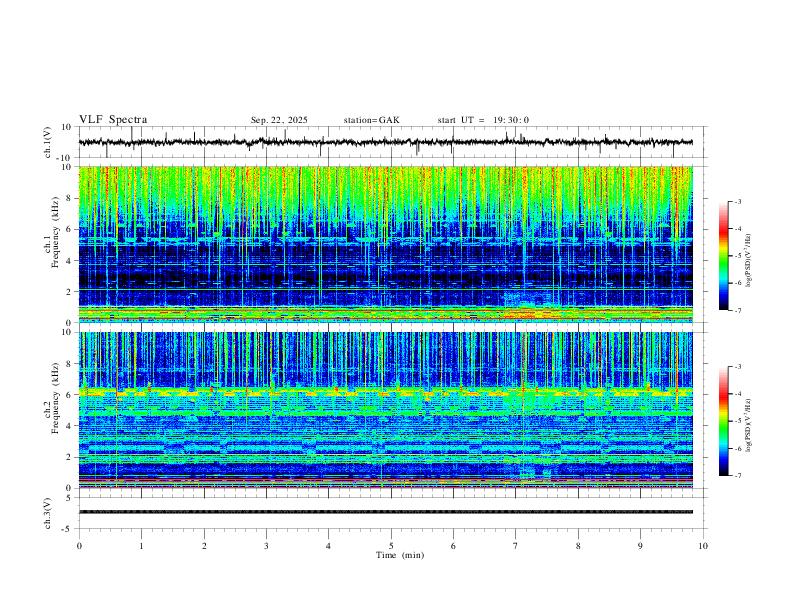Click the "5" tick of ch.3(V) axis

69,498
